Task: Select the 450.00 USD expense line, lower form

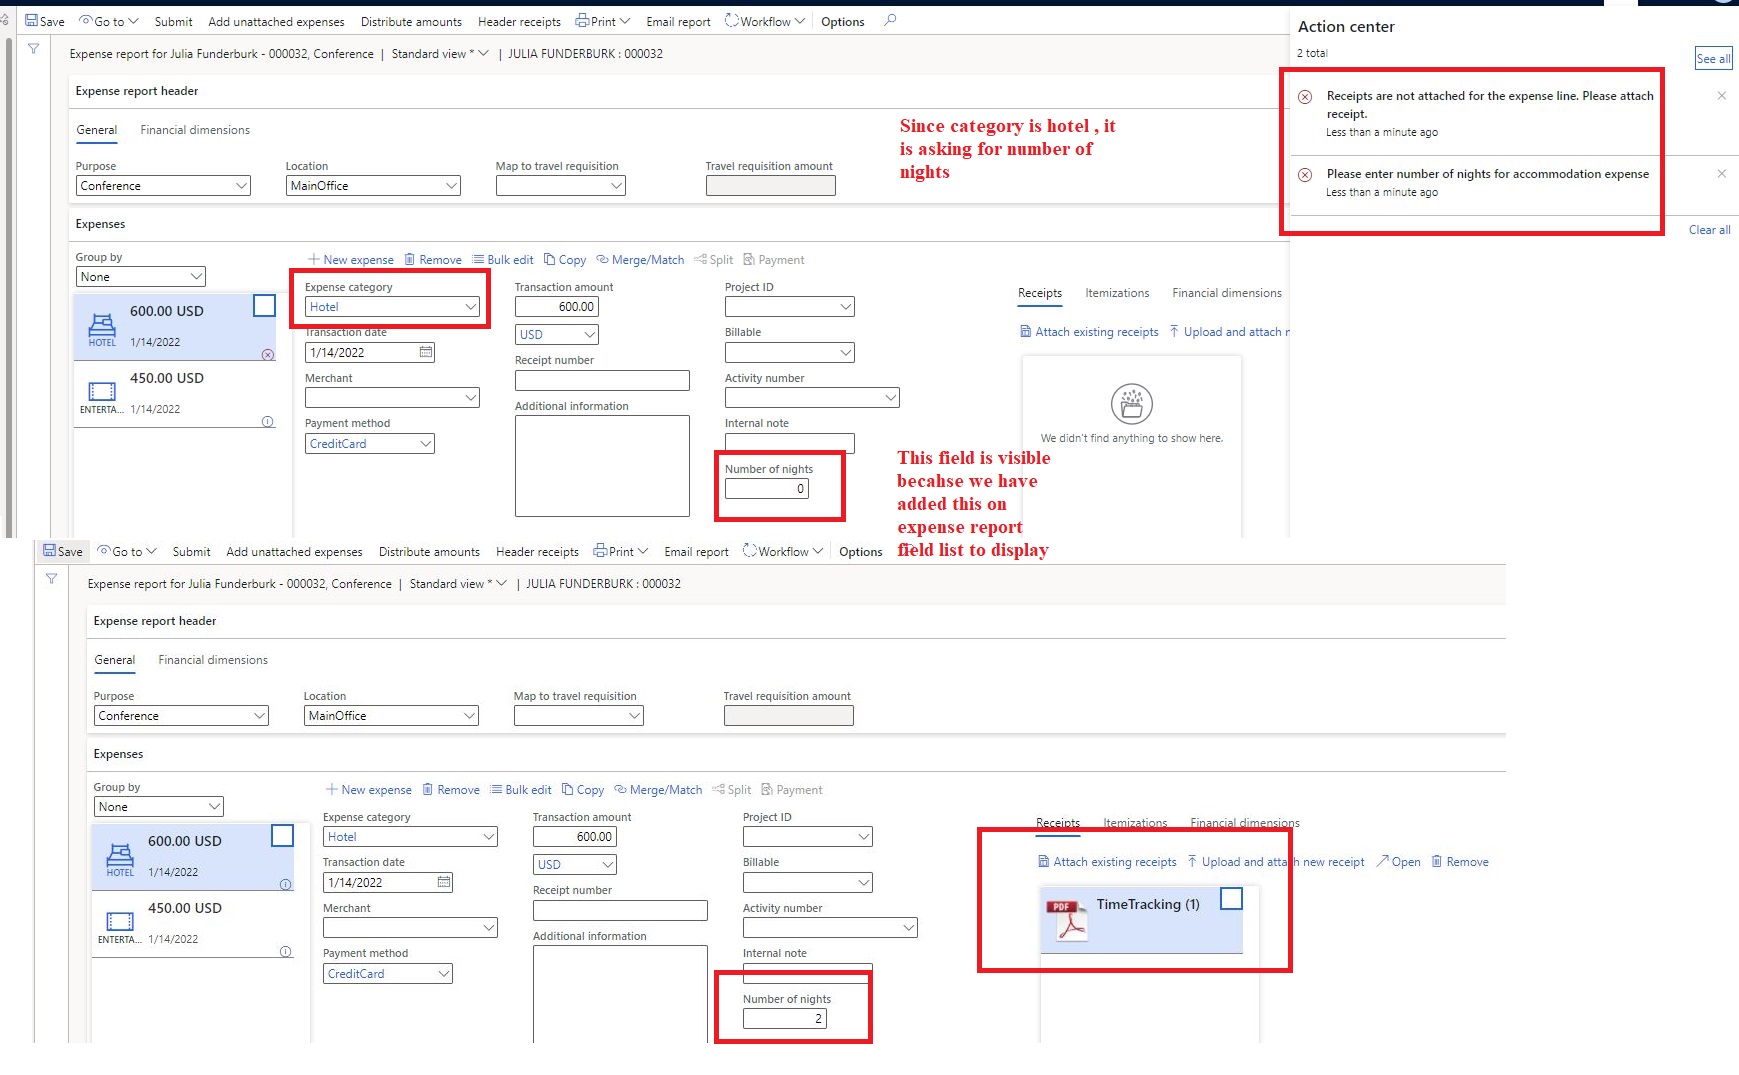Action: (x=193, y=923)
